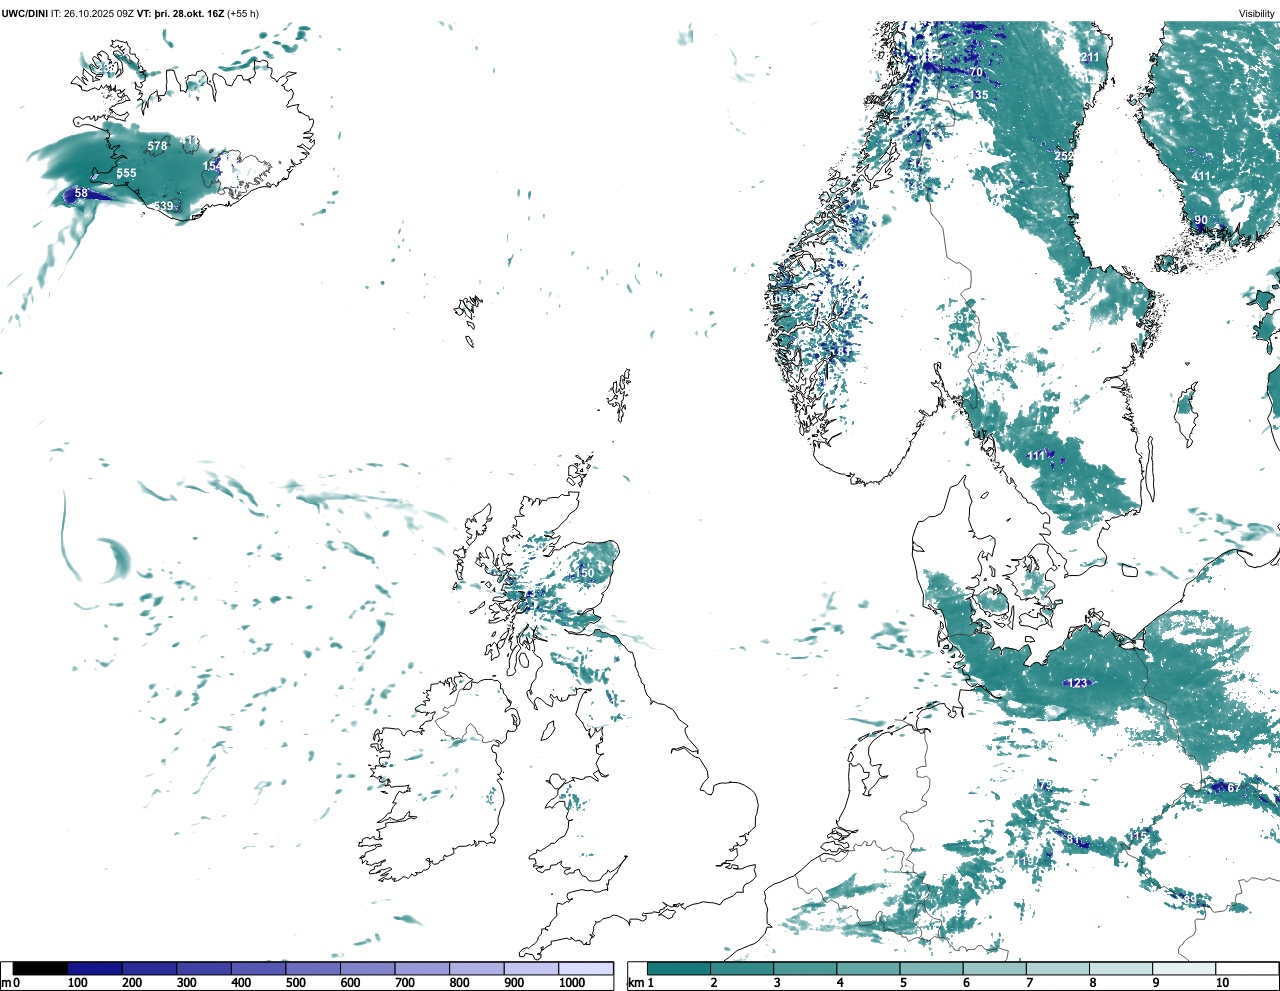Click the '150' value over Scotland
Viewport: 1280px width, 991px height.
pyautogui.click(x=585, y=573)
